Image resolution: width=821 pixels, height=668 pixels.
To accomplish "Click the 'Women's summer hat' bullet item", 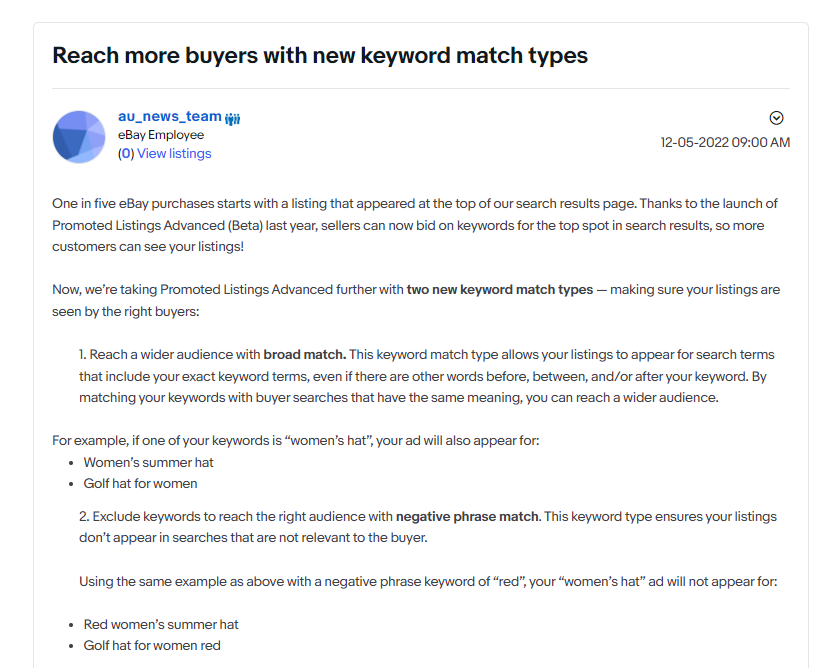I will [149, 462].
